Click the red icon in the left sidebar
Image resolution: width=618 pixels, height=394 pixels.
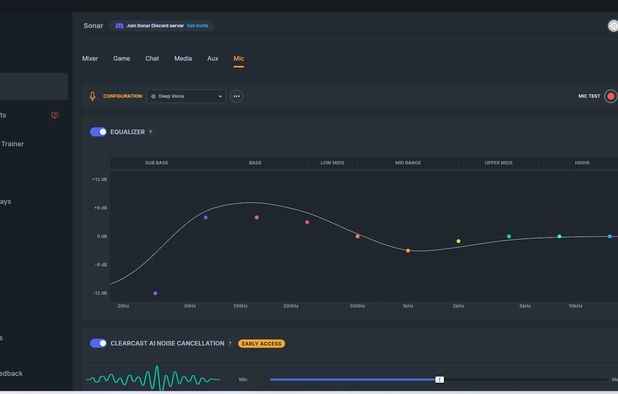point(54,115)
